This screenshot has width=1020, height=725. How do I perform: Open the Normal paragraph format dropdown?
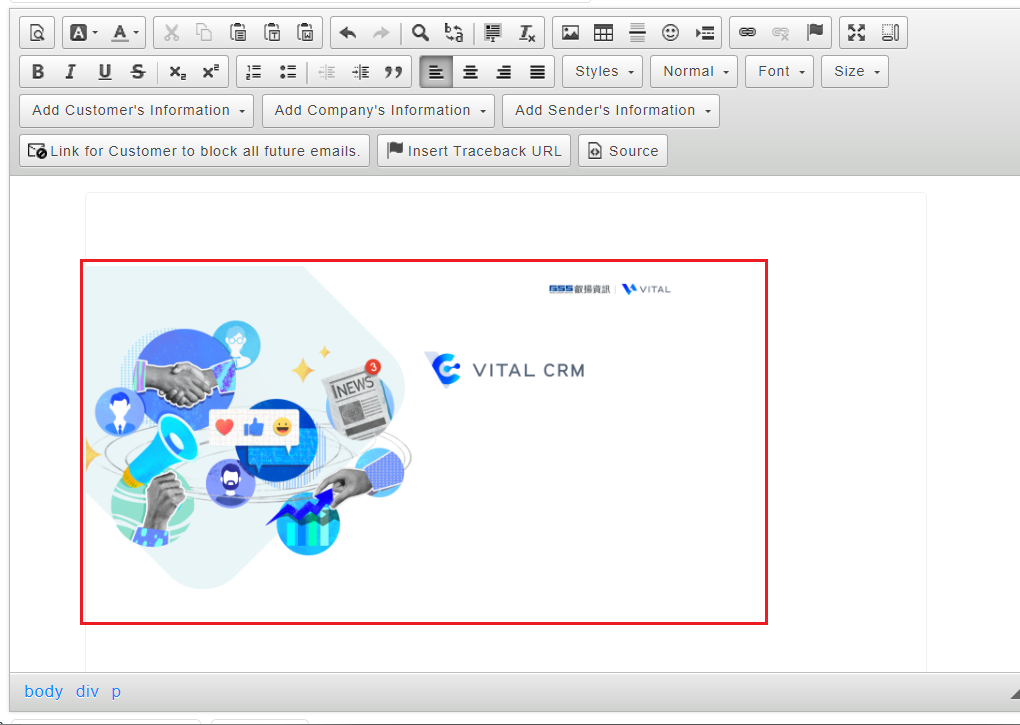[x=694, y=72]
